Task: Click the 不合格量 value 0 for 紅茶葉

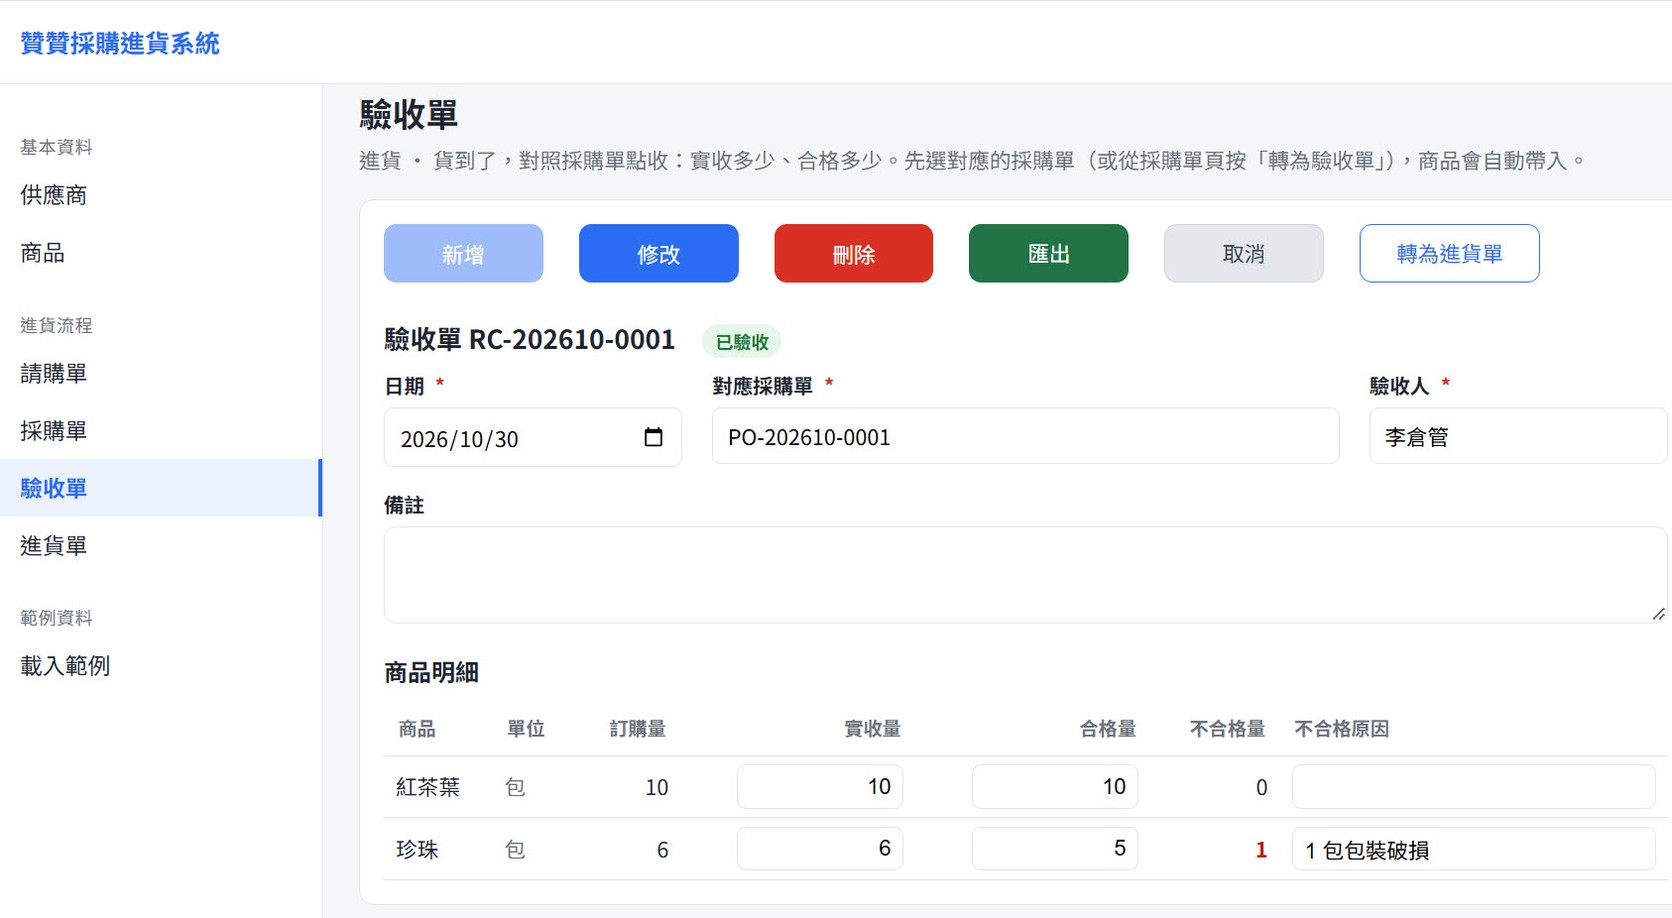Action: [1261, 787]
